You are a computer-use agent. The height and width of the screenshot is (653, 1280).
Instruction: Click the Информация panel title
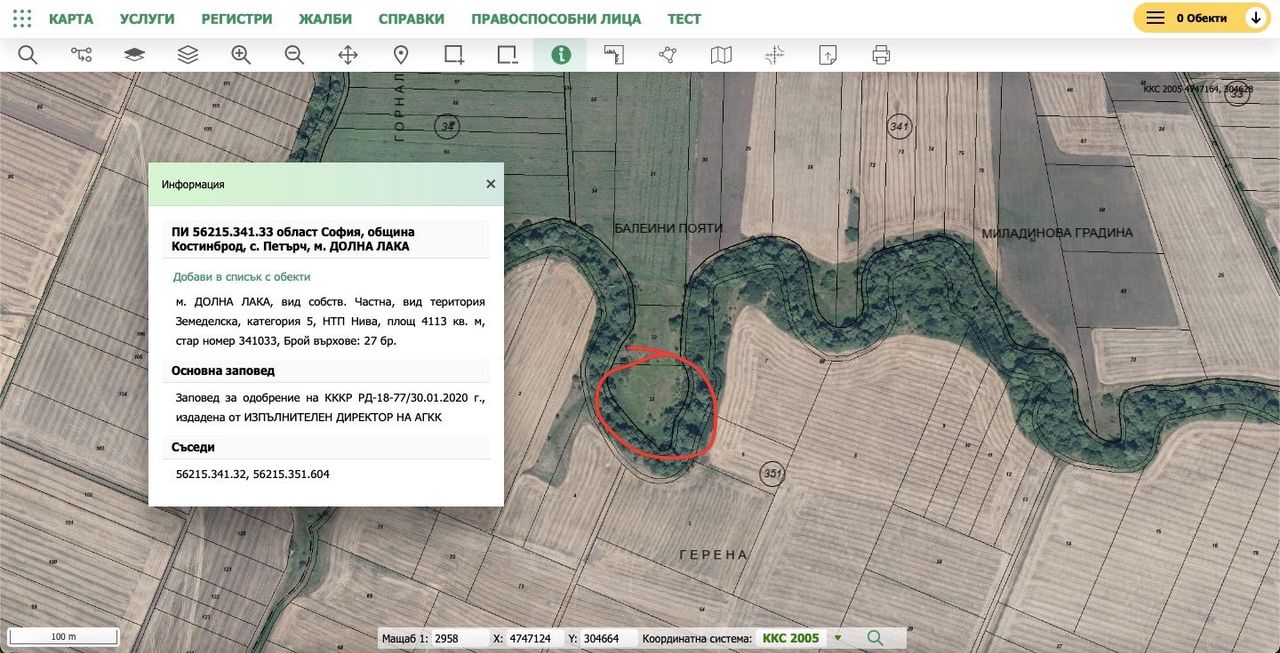coord(193,185)
